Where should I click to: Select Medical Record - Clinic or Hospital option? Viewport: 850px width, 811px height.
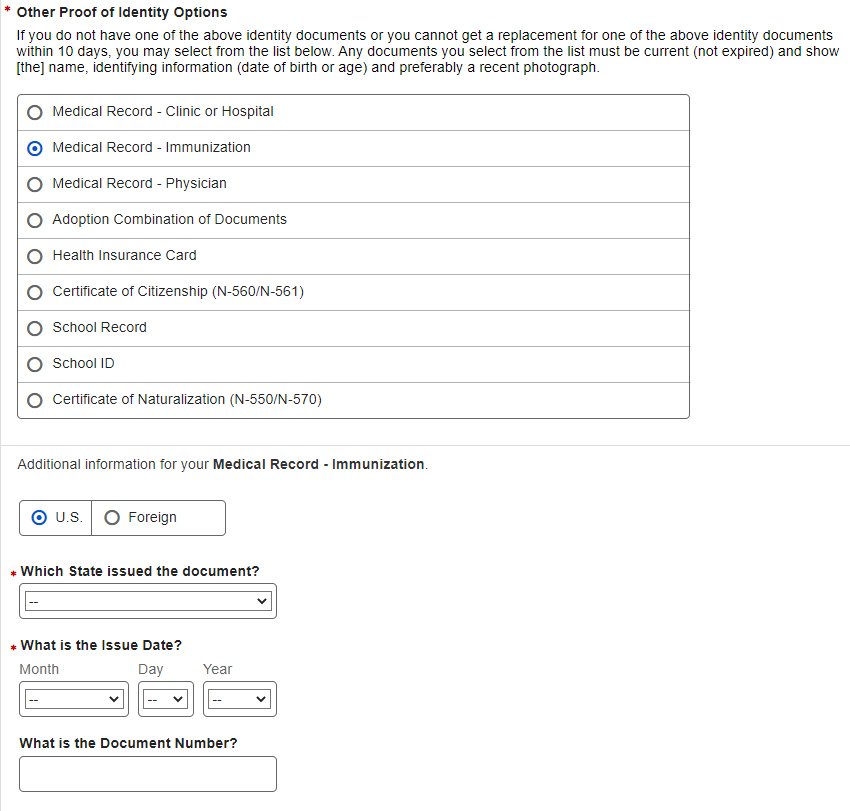coord(35,112)
